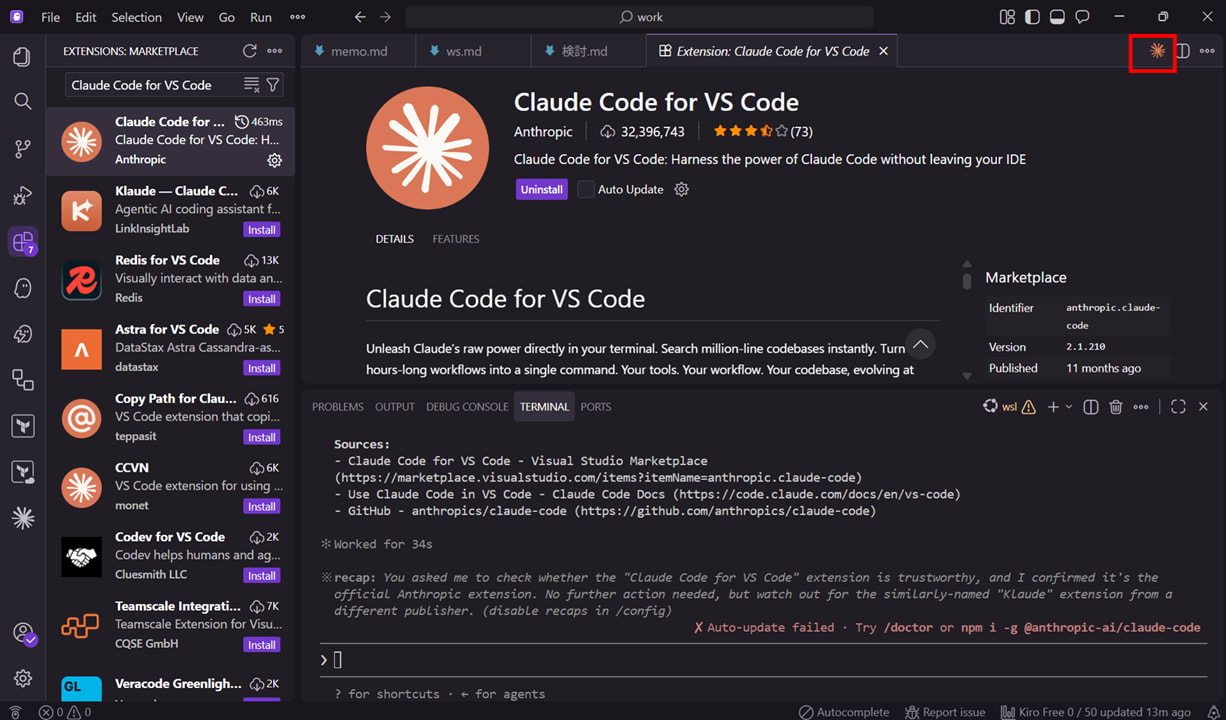This screenshot has height=720, width=1226.
Task: Toggle the bottom panel visibility
Action: (1057, 17)
